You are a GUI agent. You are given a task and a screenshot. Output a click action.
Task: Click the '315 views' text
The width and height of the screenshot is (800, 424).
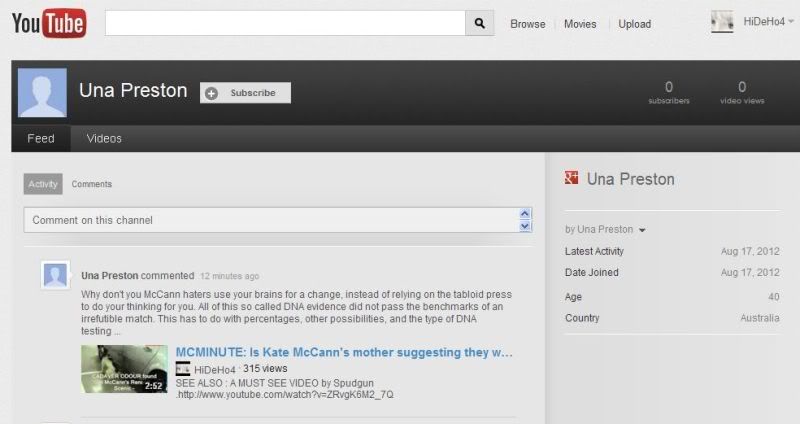tap(265, 368)
